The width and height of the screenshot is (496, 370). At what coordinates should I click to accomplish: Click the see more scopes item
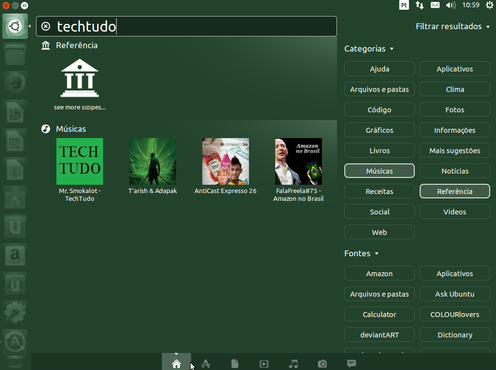(80, 84)
